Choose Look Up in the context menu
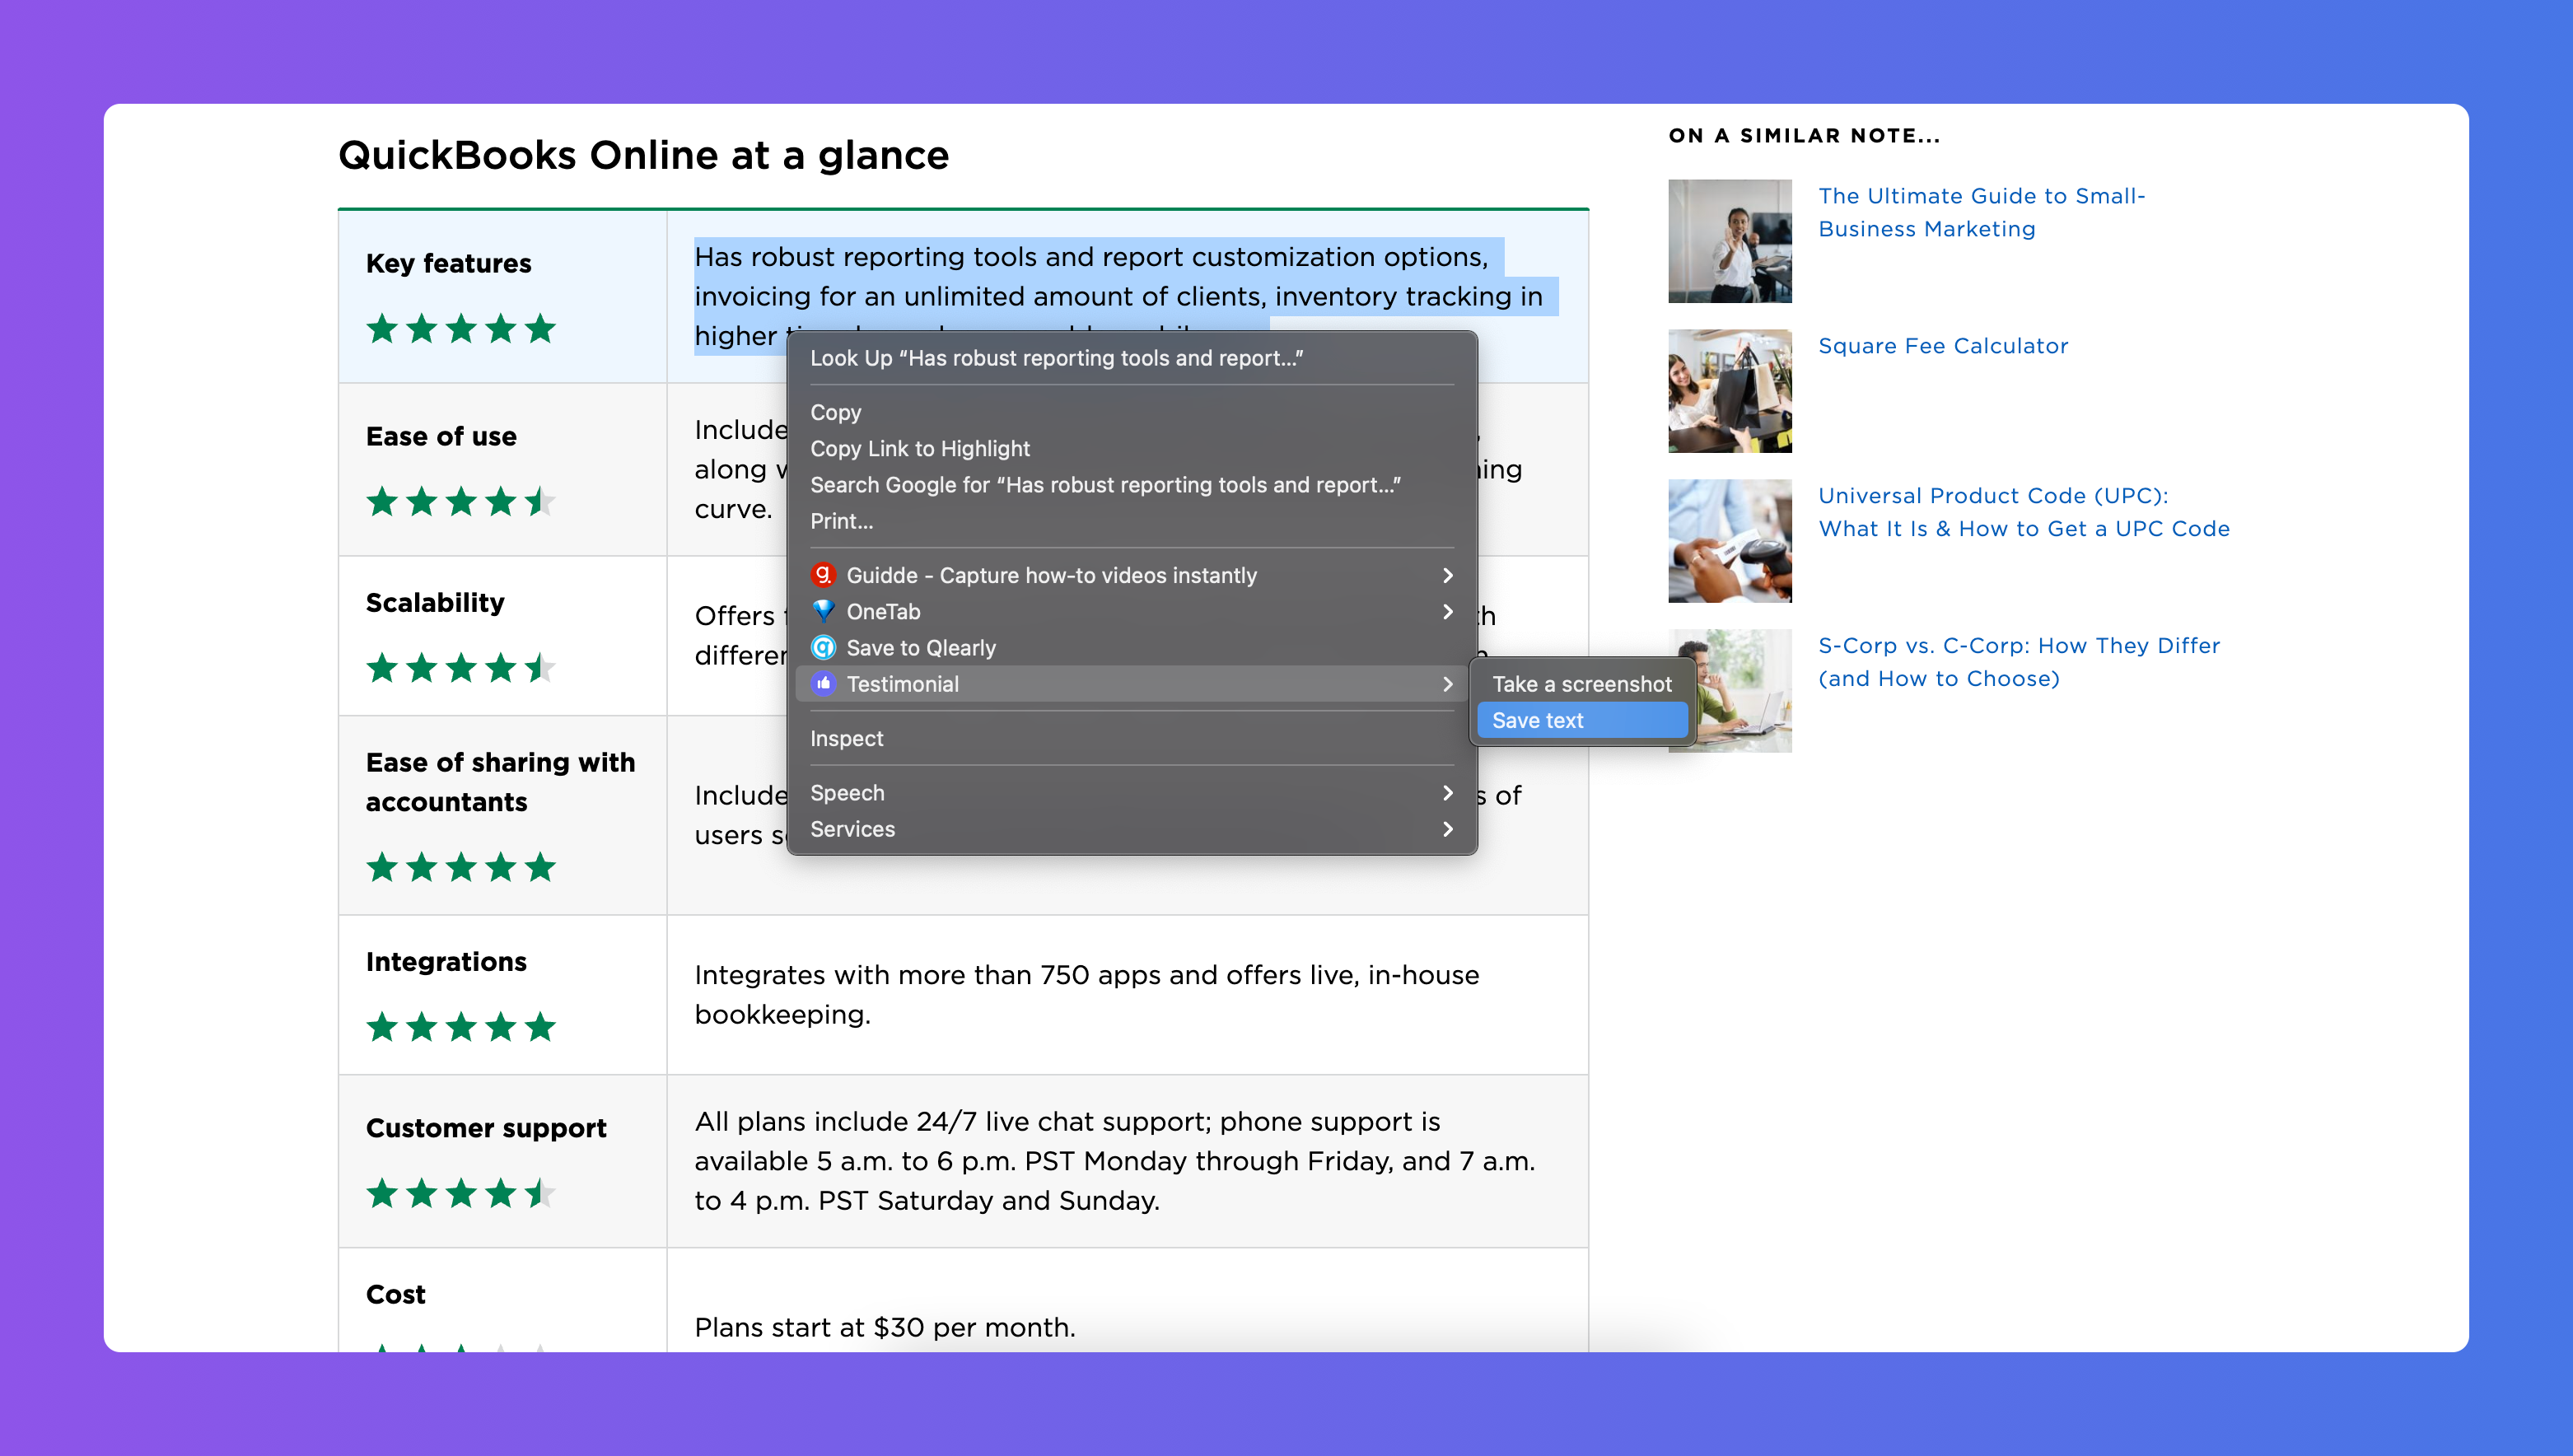Viewport: 2573px width, 1456px height. pos(1131,358)
